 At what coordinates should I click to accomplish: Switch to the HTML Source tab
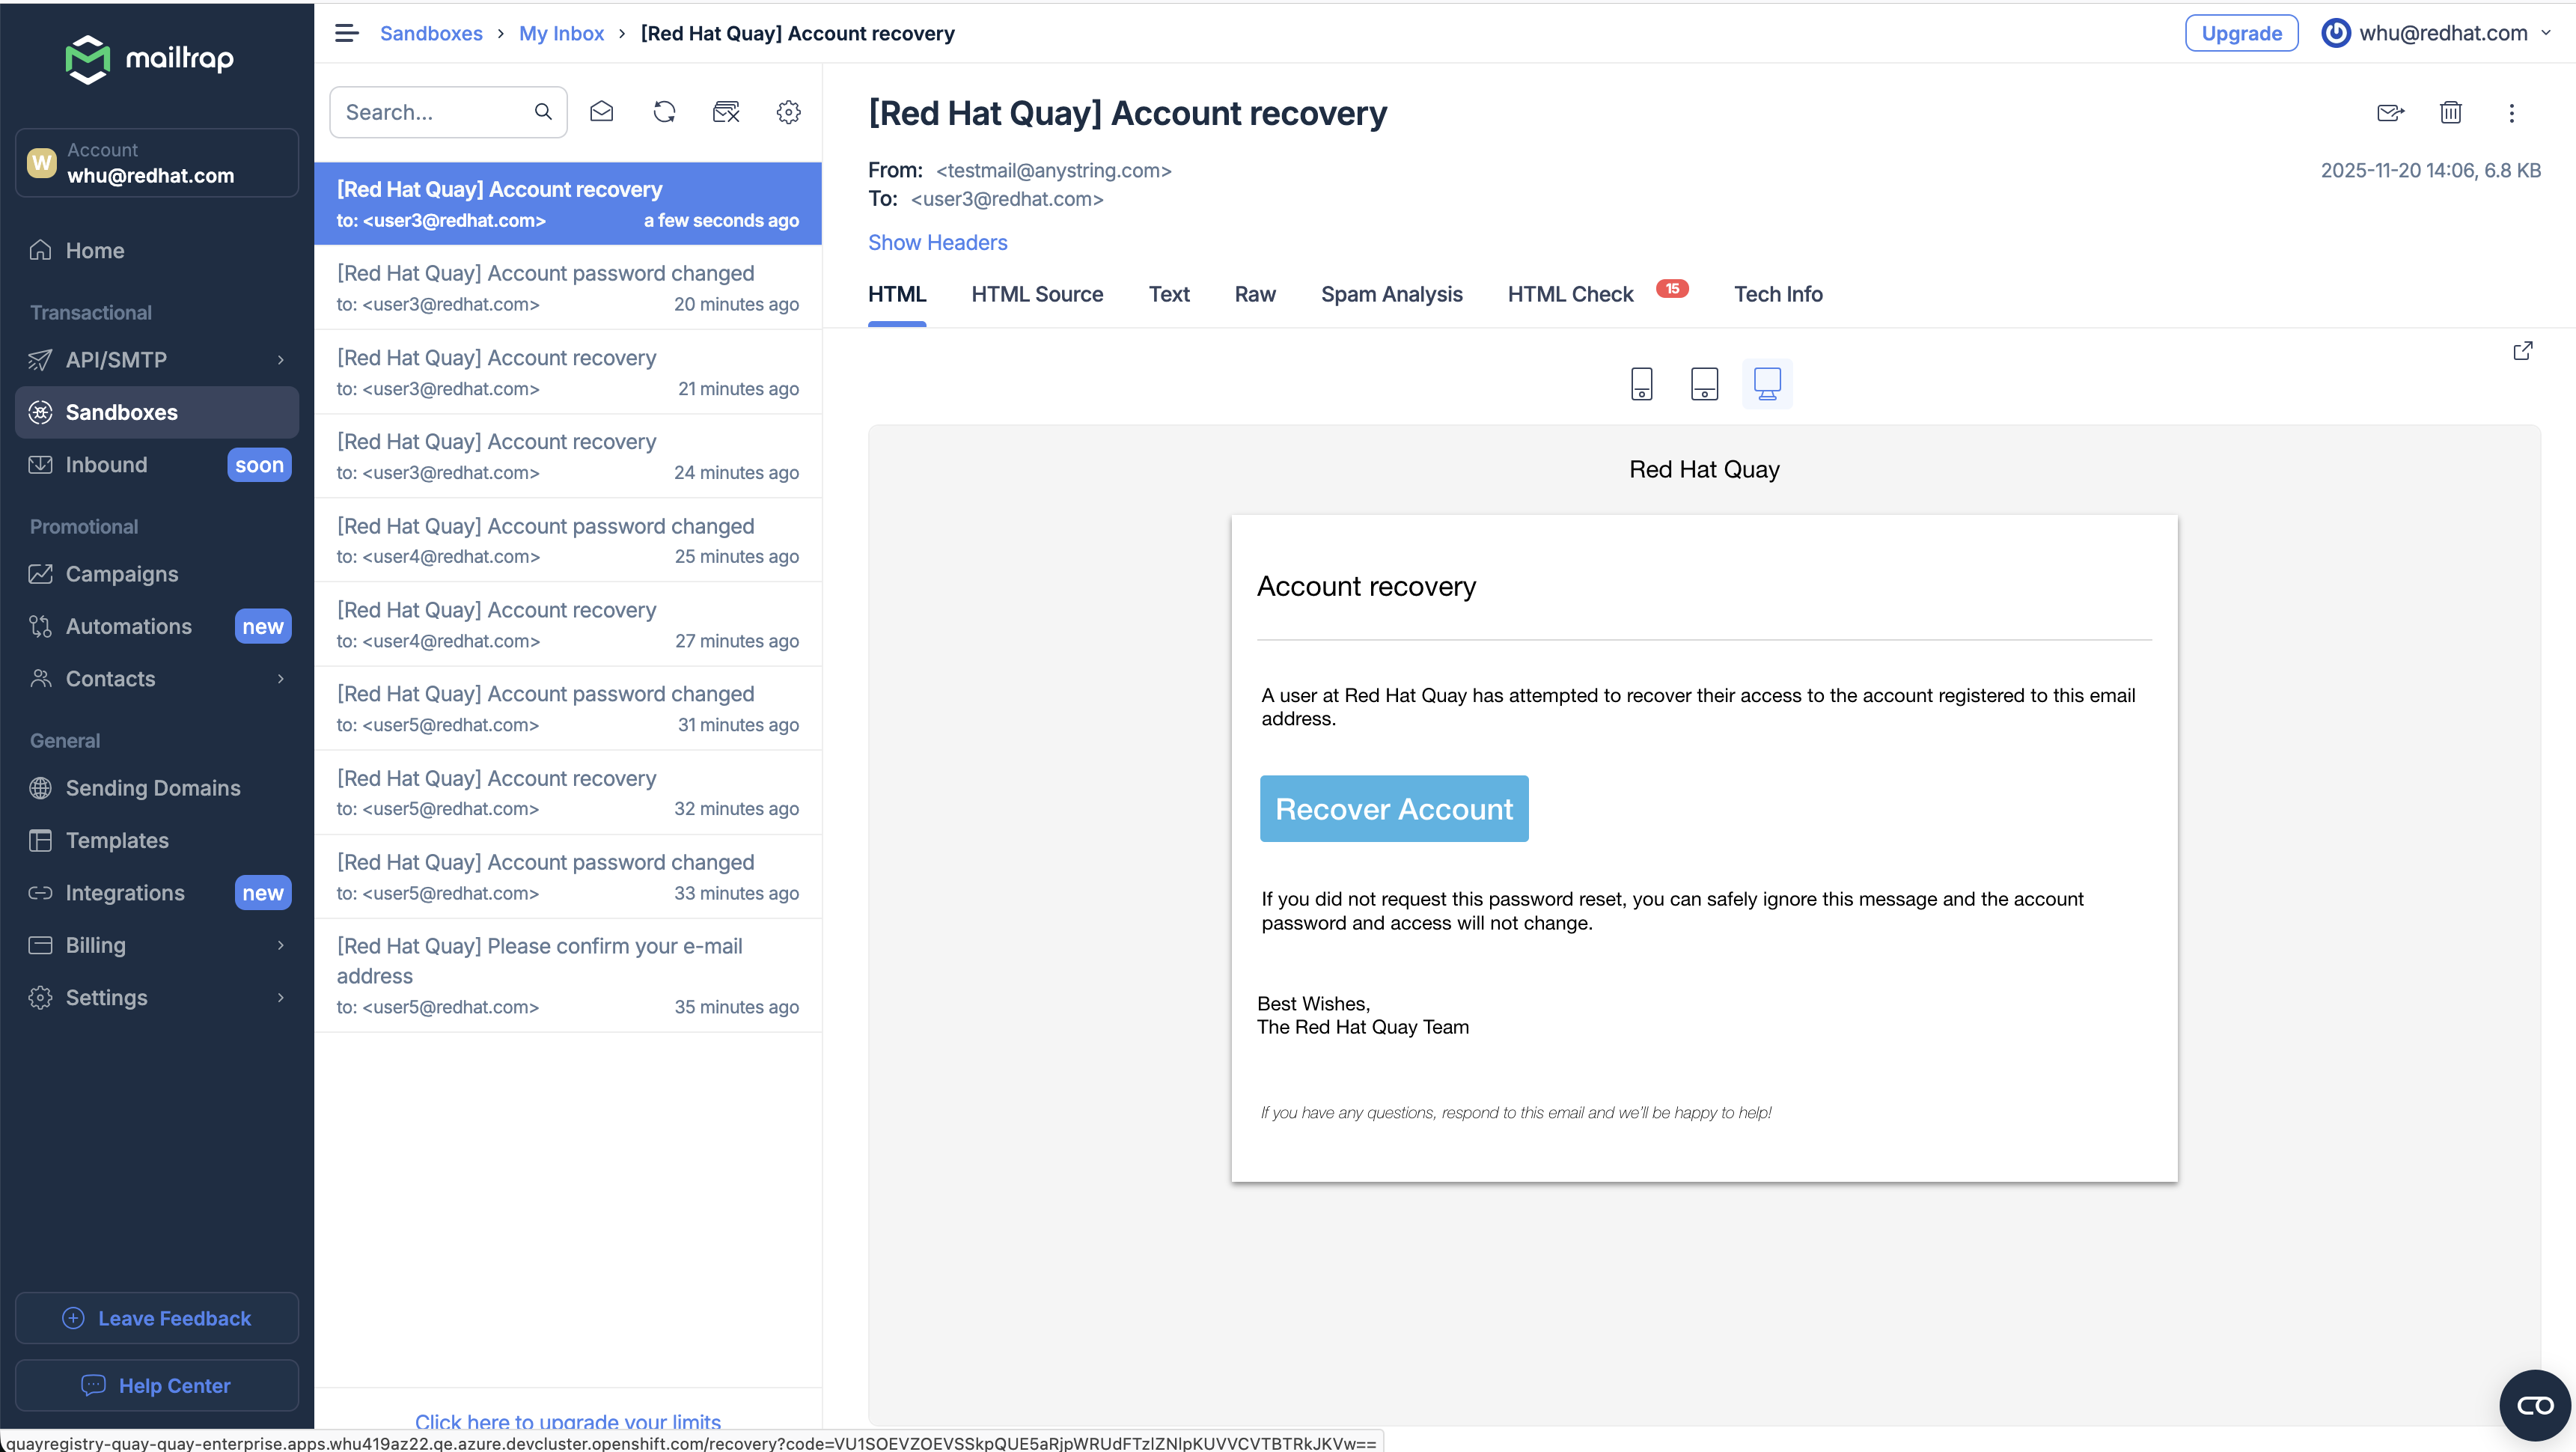[1037, 294]
